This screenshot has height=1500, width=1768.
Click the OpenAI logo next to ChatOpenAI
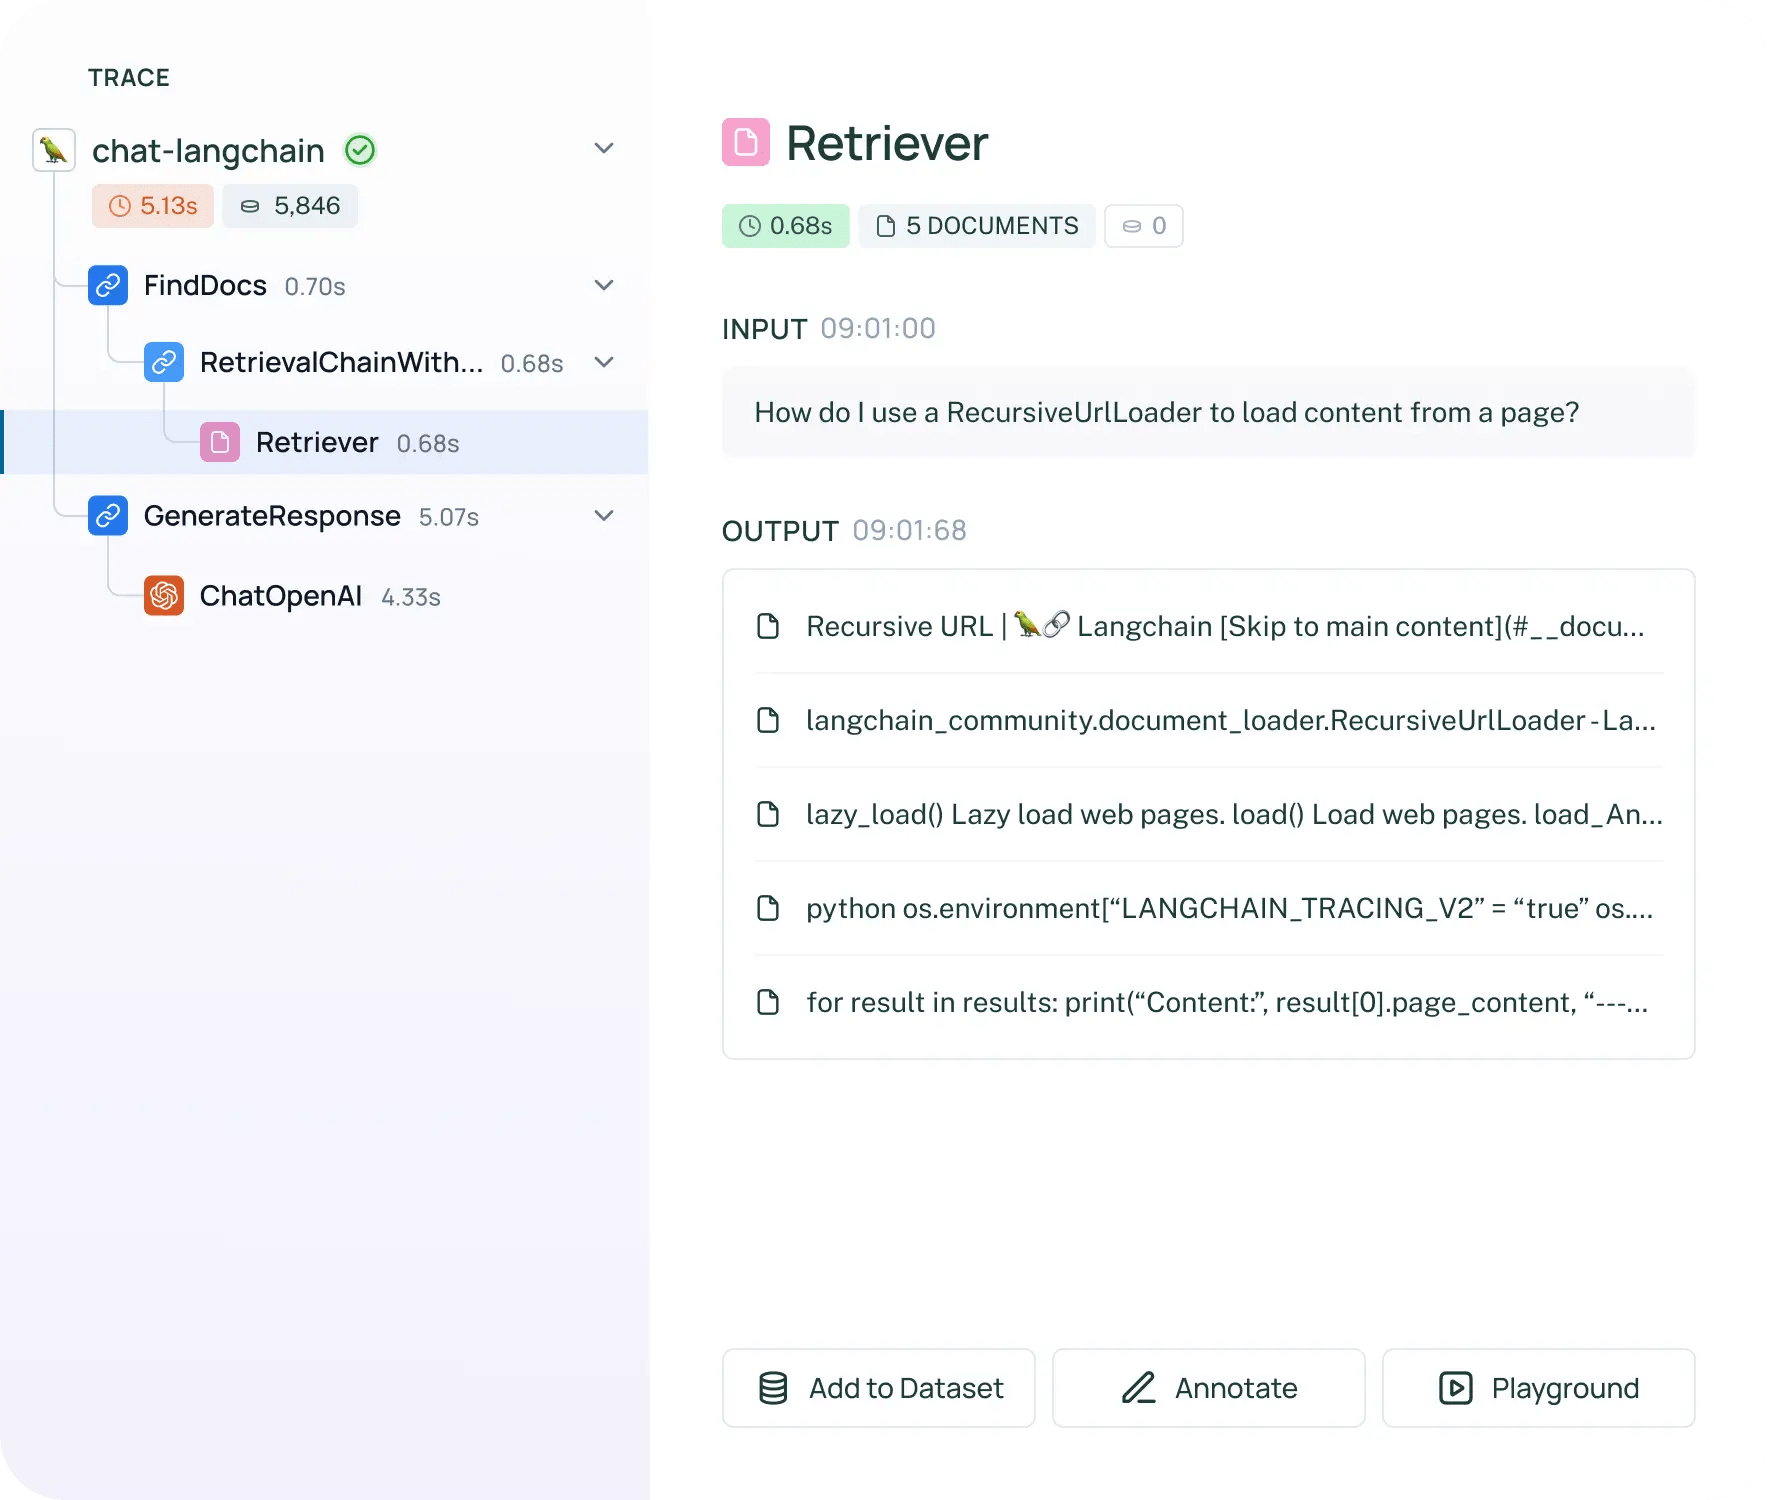click(x=164, y=595)
